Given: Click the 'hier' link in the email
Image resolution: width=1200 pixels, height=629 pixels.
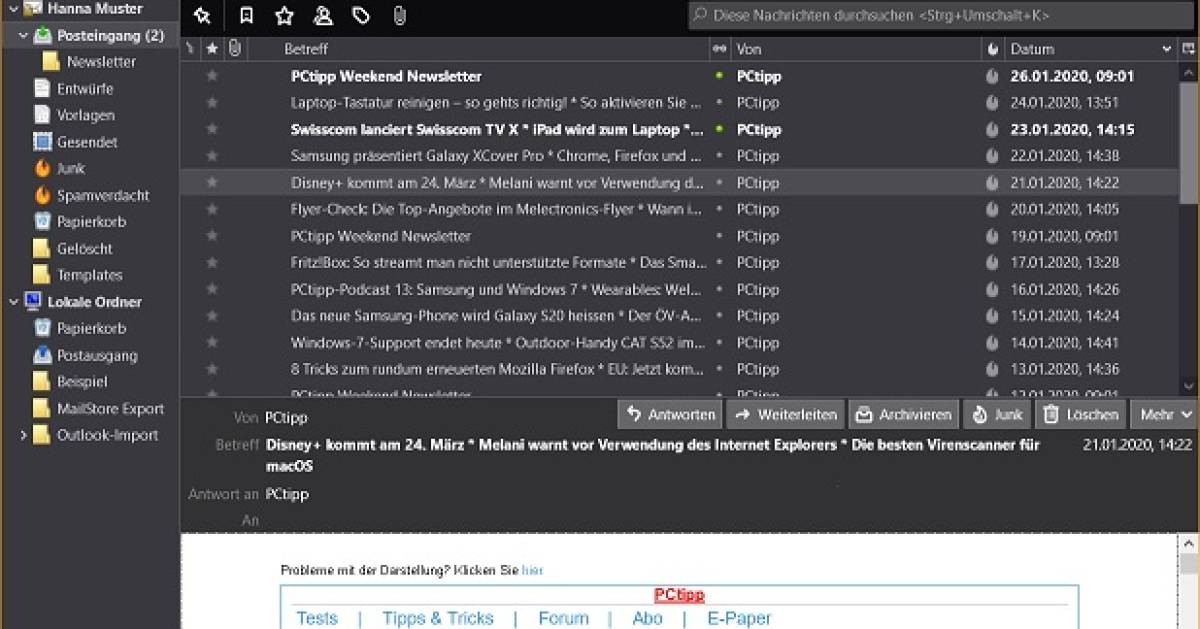Looking at the screenshot, I should point(532,570).
